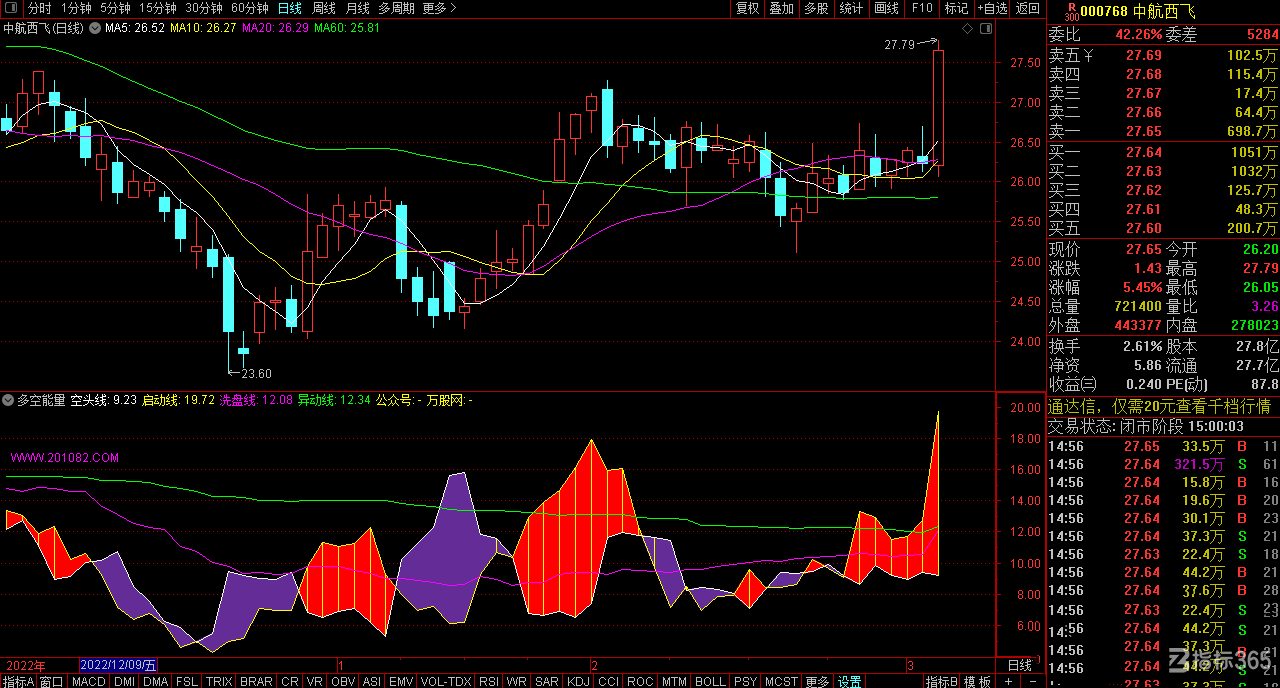The image size is (1280, 688).
Task: Open the chart title dropdown circle arrow
Action: 96,28
